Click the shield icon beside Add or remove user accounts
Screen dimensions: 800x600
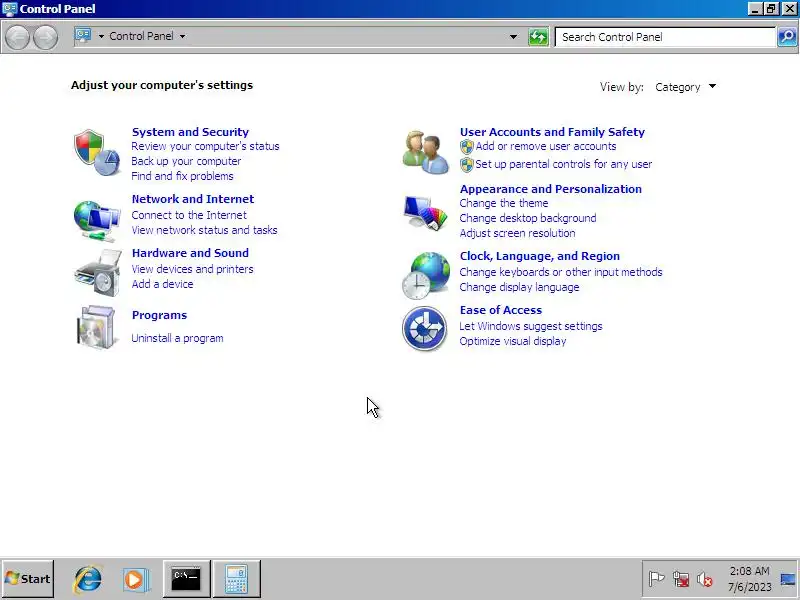point(467,147)
